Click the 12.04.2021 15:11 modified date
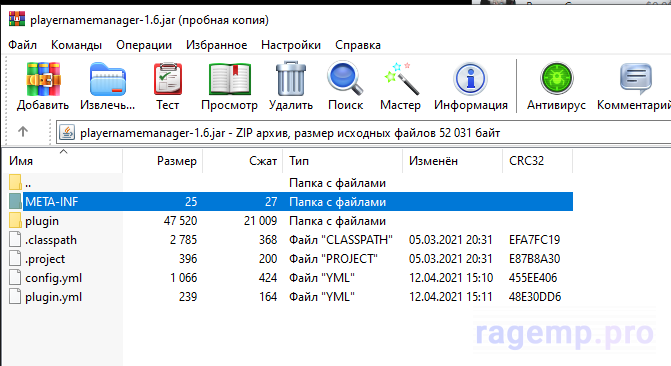Screen dimensions: 671x366 tap(451, 297)
